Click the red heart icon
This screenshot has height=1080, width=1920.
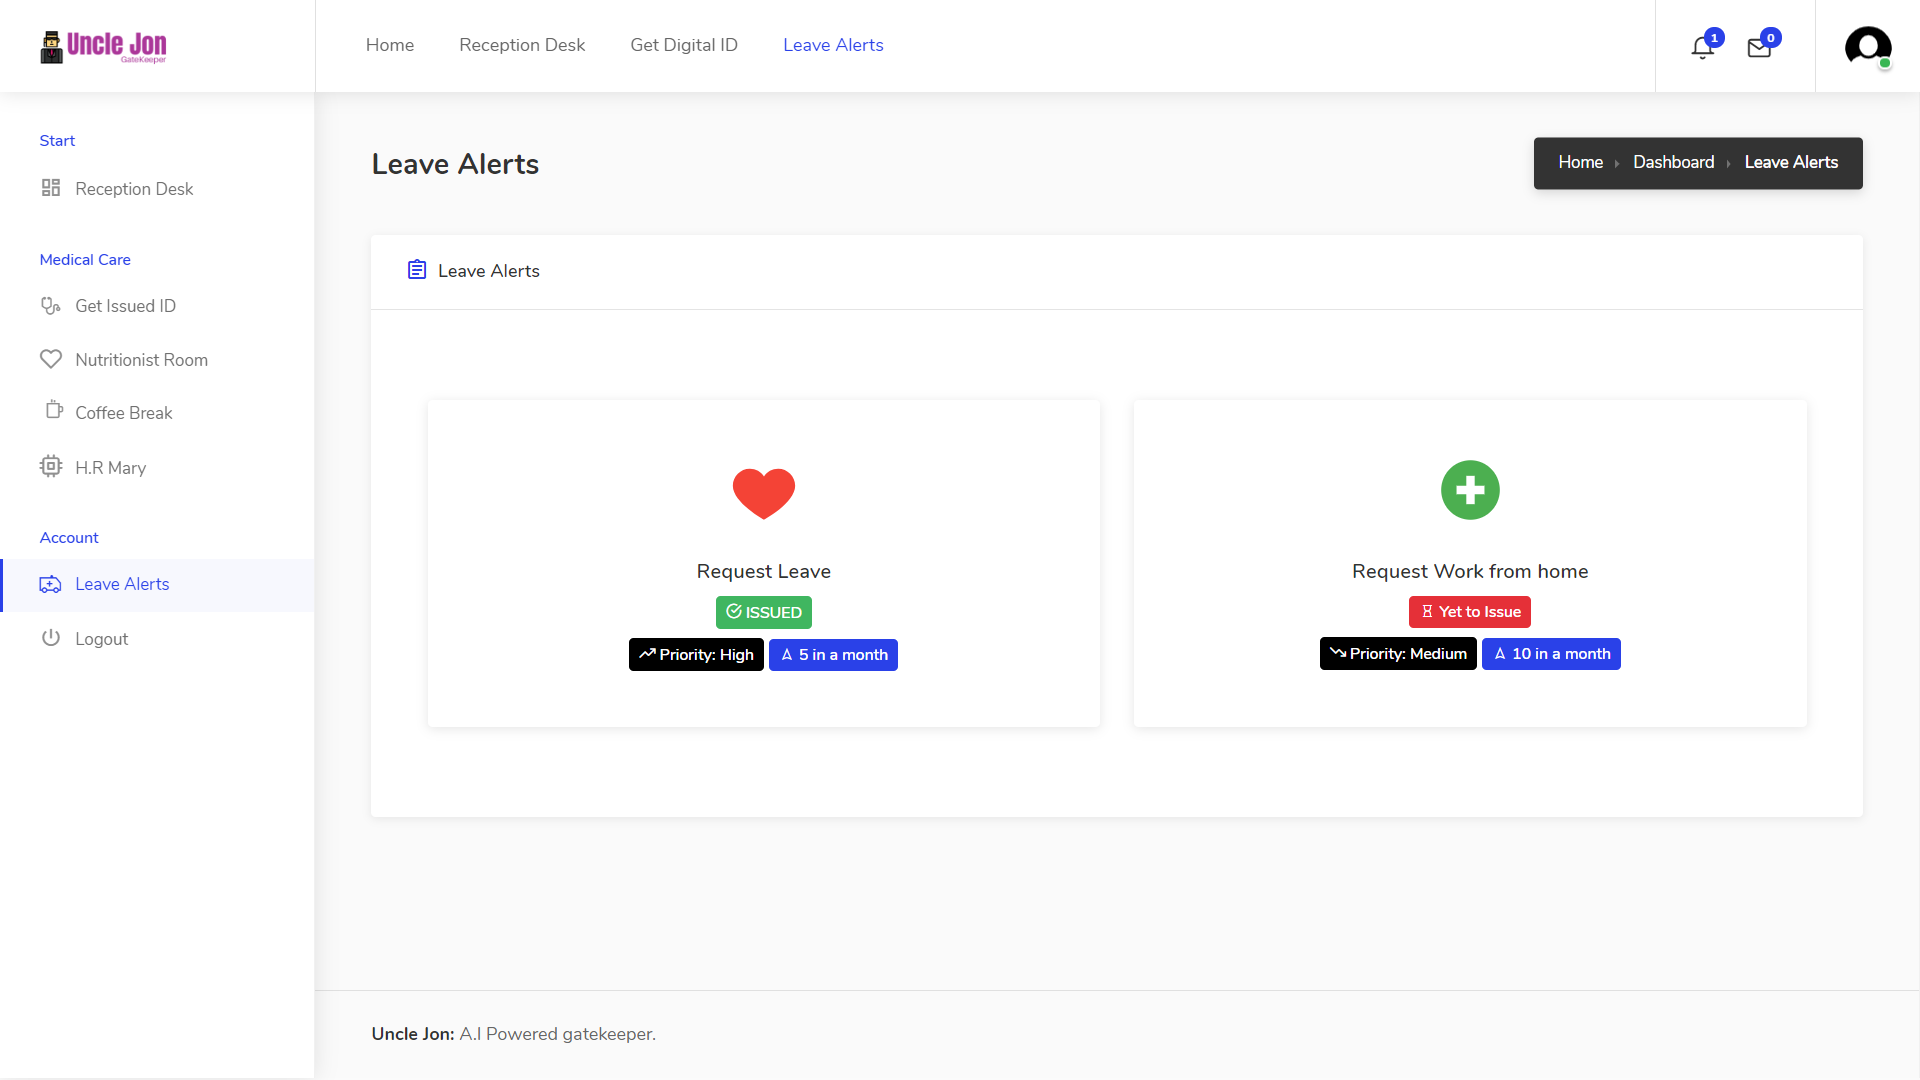(x=763, y=492)
